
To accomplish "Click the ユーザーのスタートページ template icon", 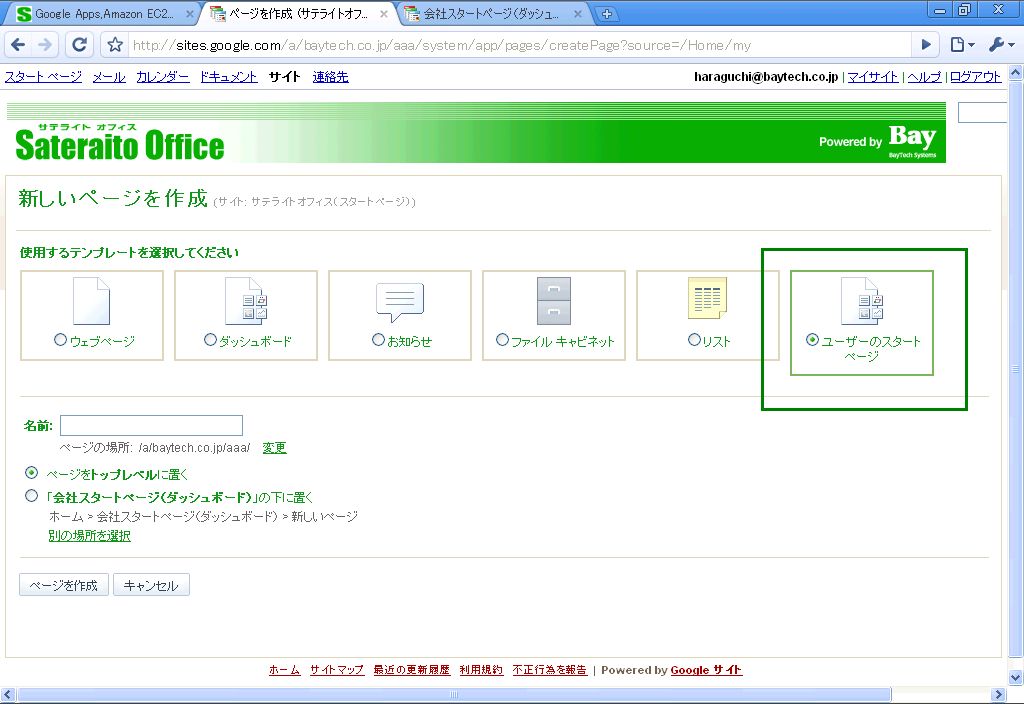I will pyautogui.click(x=862, y=301).
